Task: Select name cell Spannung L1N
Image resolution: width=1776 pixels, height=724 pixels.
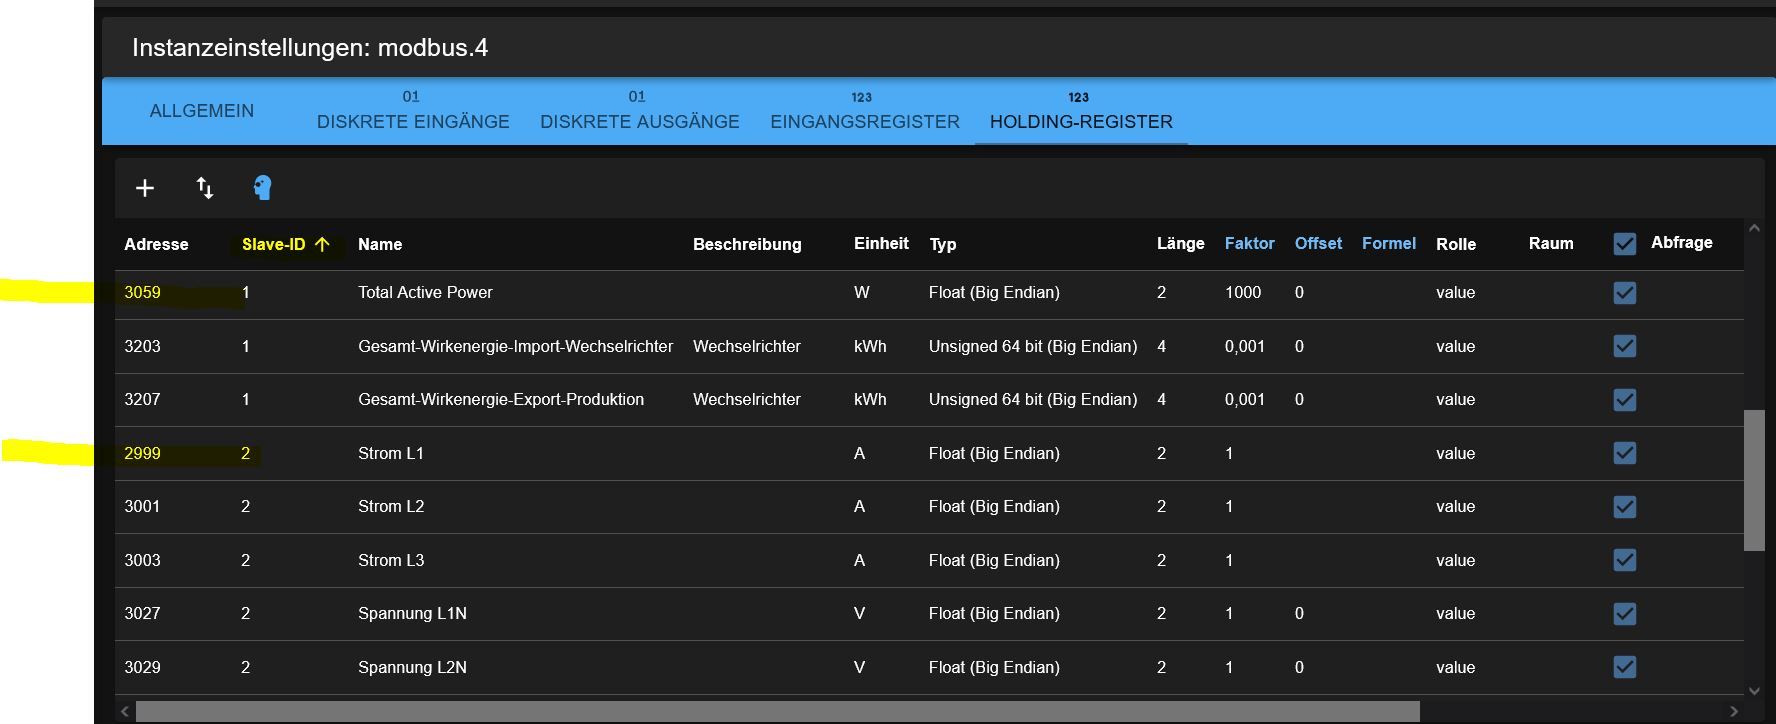Action: [x=412, y=614]
